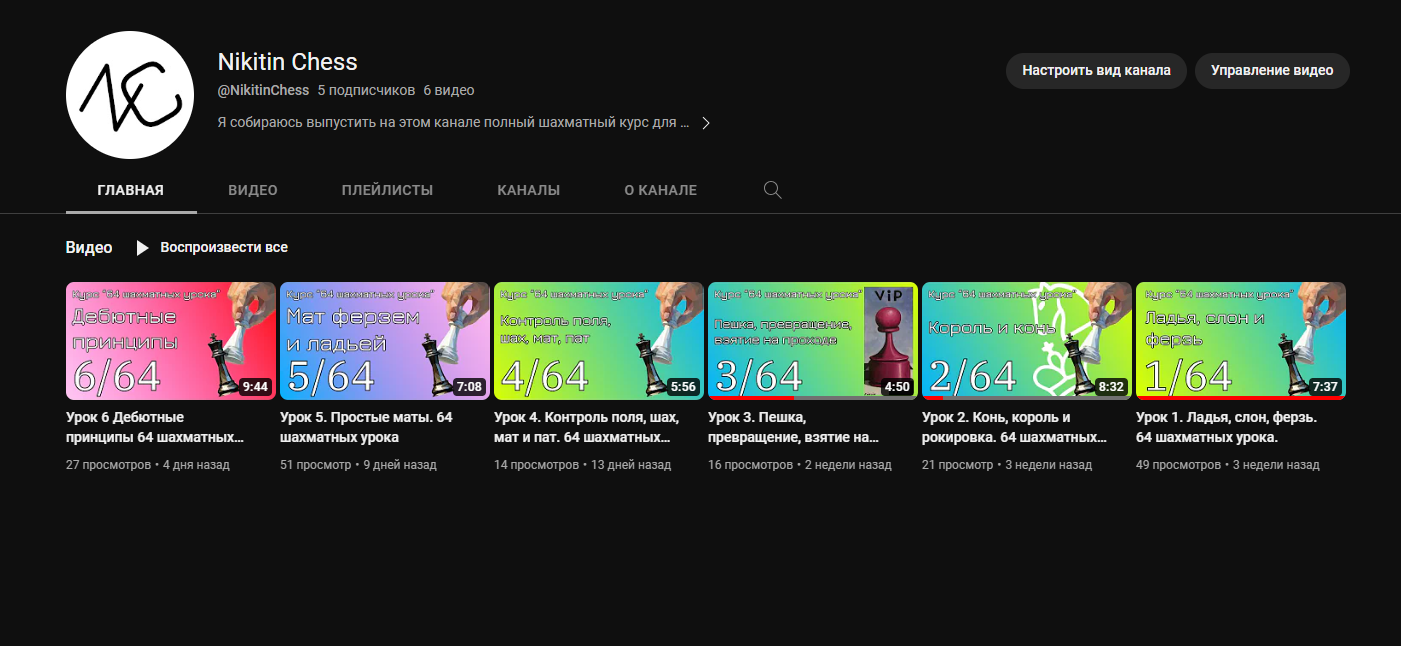This screenshot has height=646, width=1401.
Task: Open thumbnail 4/64 Контроль поля
Action: [599, 341]
